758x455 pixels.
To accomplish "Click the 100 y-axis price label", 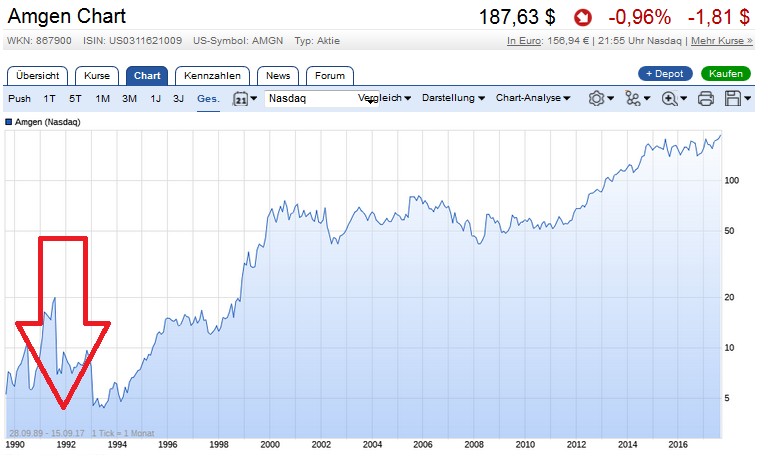I will tap(732, 180).
